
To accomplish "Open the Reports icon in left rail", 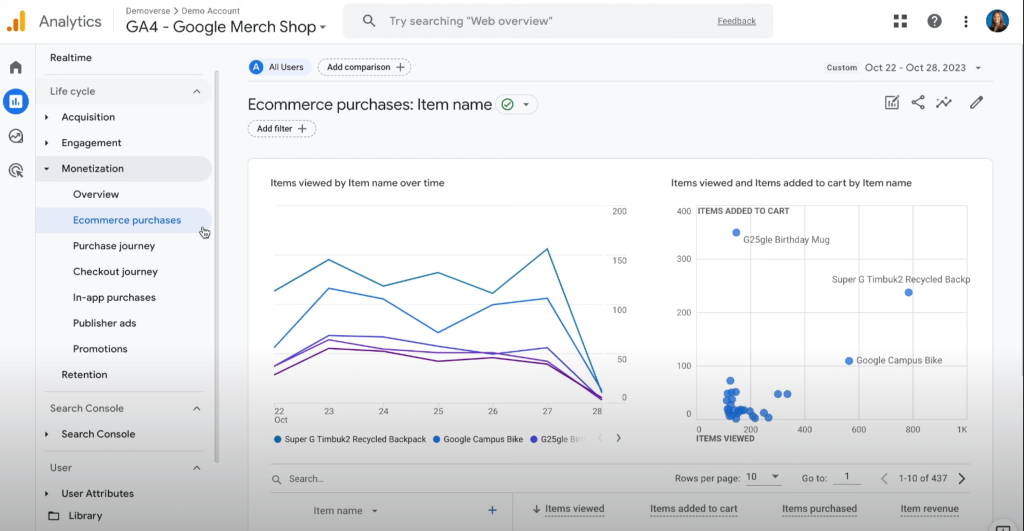I will click(16, 101).
